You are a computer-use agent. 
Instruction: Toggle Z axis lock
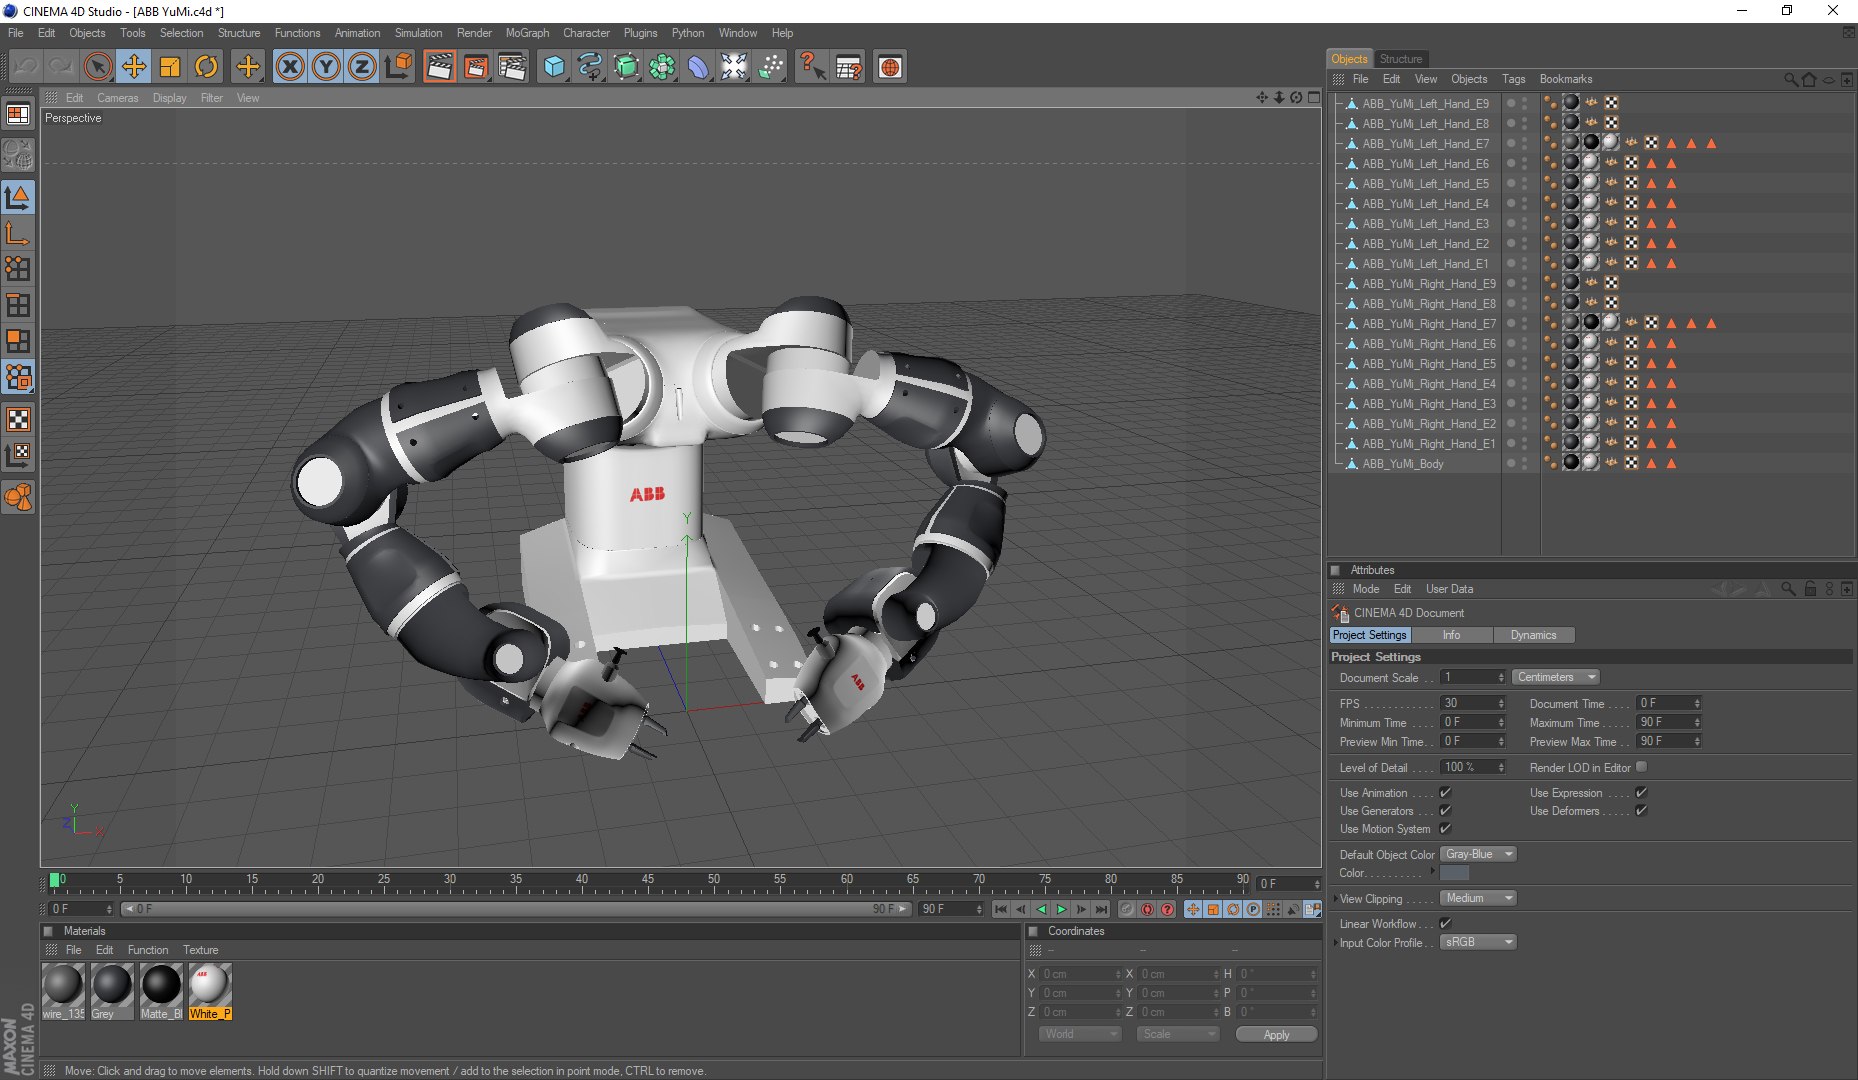(x=362, y=67)
